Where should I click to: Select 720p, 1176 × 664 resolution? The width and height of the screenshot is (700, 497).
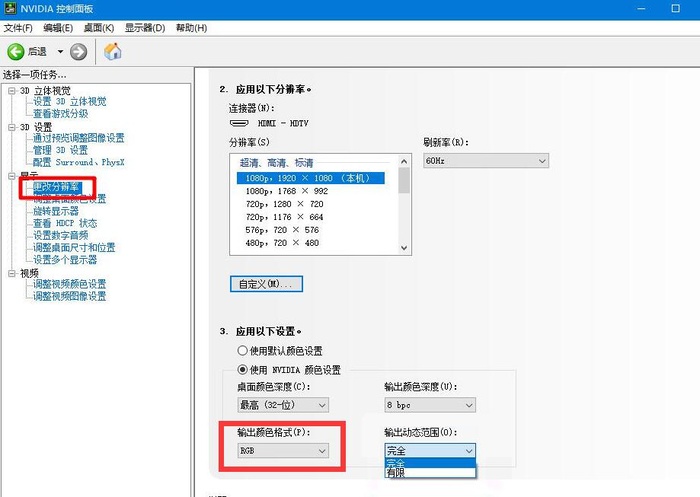(x=284, y=217)
